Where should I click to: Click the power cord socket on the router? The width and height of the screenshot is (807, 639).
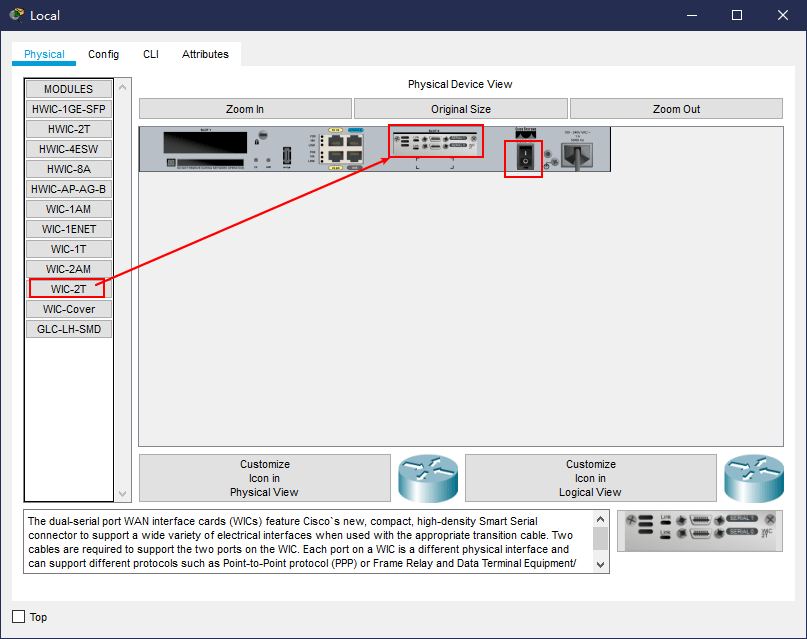(577, 156)
